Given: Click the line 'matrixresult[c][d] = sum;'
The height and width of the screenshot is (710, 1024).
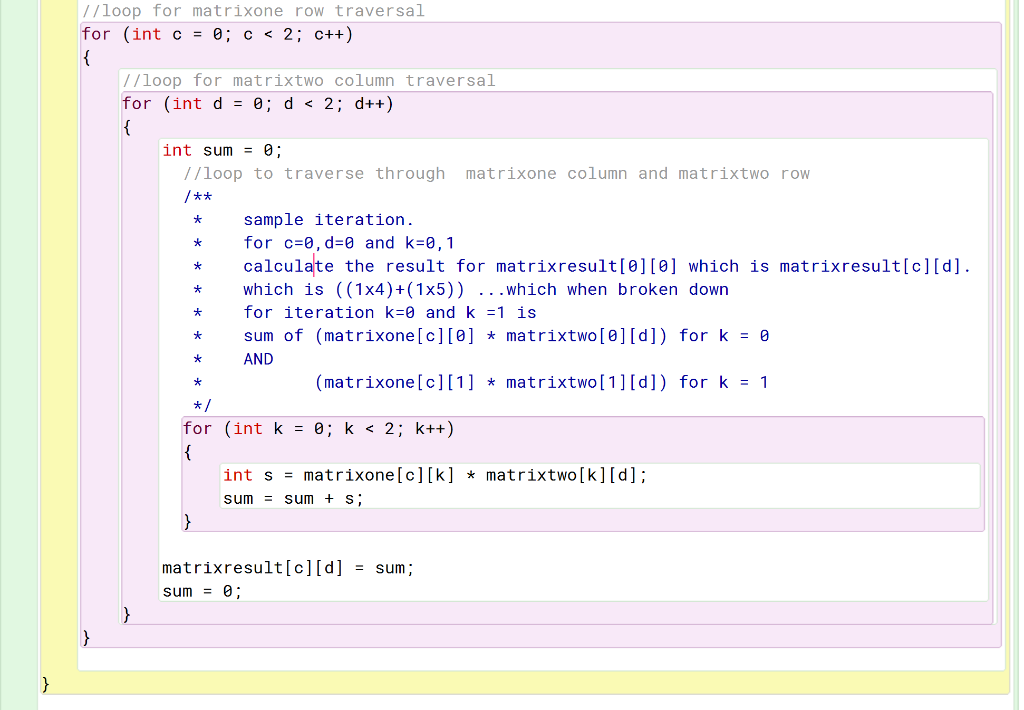Looking at the screenshot, I should (x=288, y=567).
